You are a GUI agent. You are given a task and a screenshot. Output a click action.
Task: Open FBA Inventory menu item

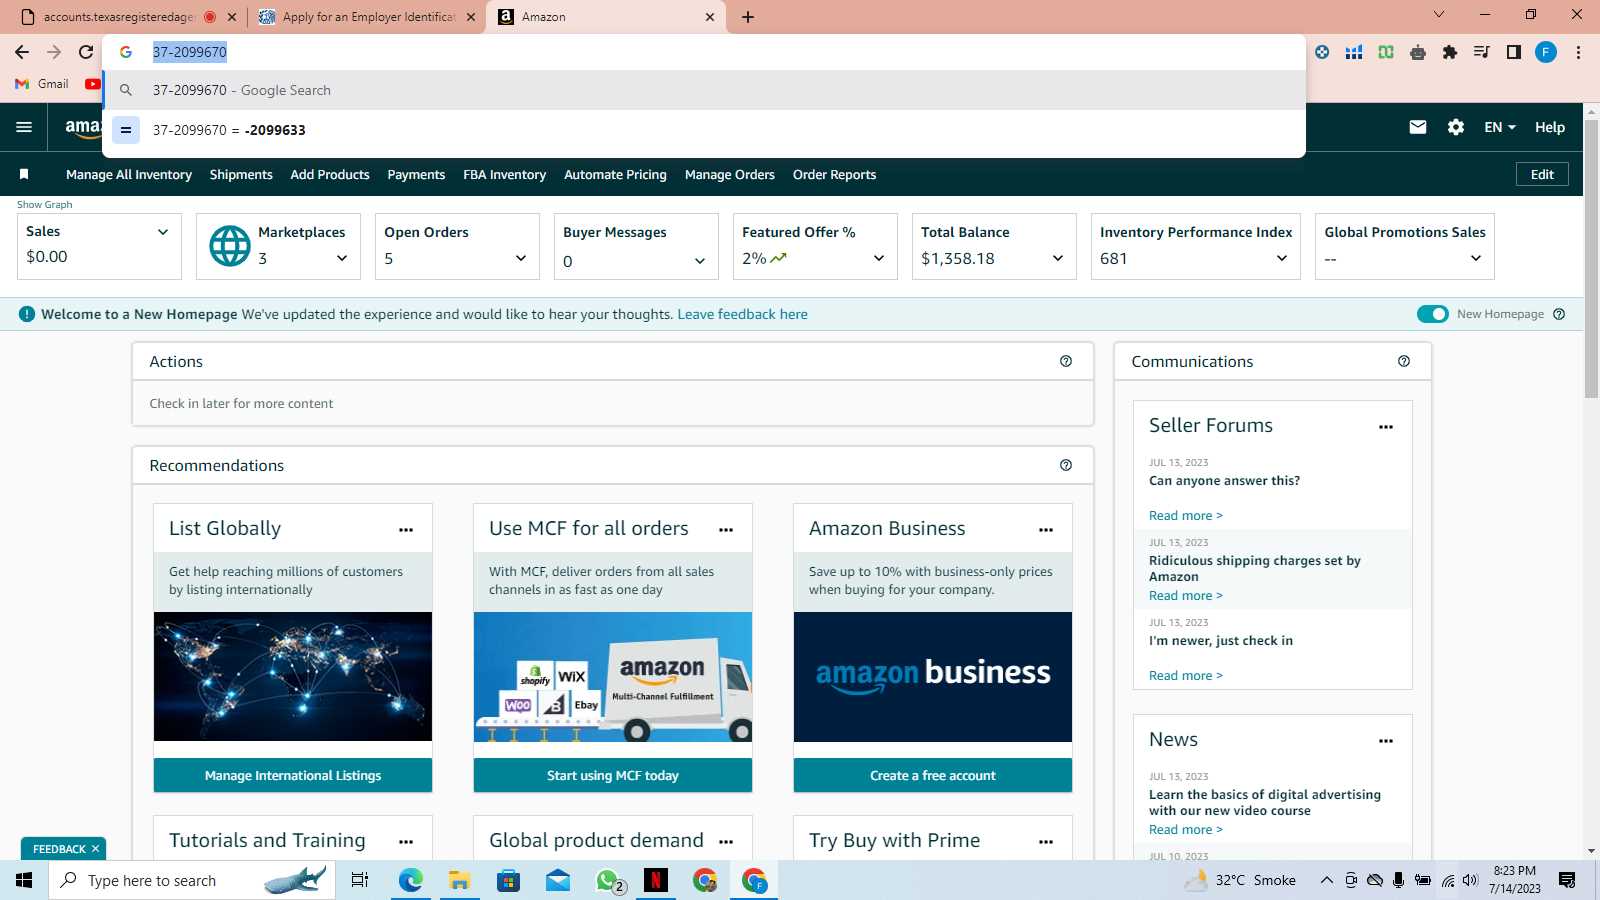[x=504, y=174]
